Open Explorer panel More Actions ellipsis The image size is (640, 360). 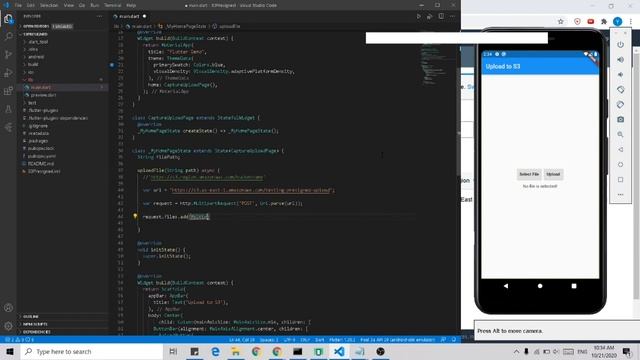100,16
